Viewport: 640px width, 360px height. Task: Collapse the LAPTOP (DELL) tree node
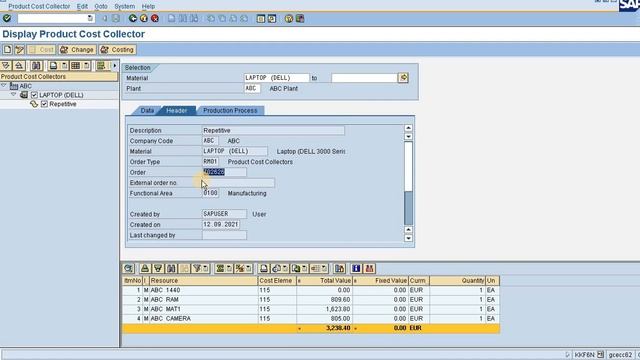coord(13,95)
